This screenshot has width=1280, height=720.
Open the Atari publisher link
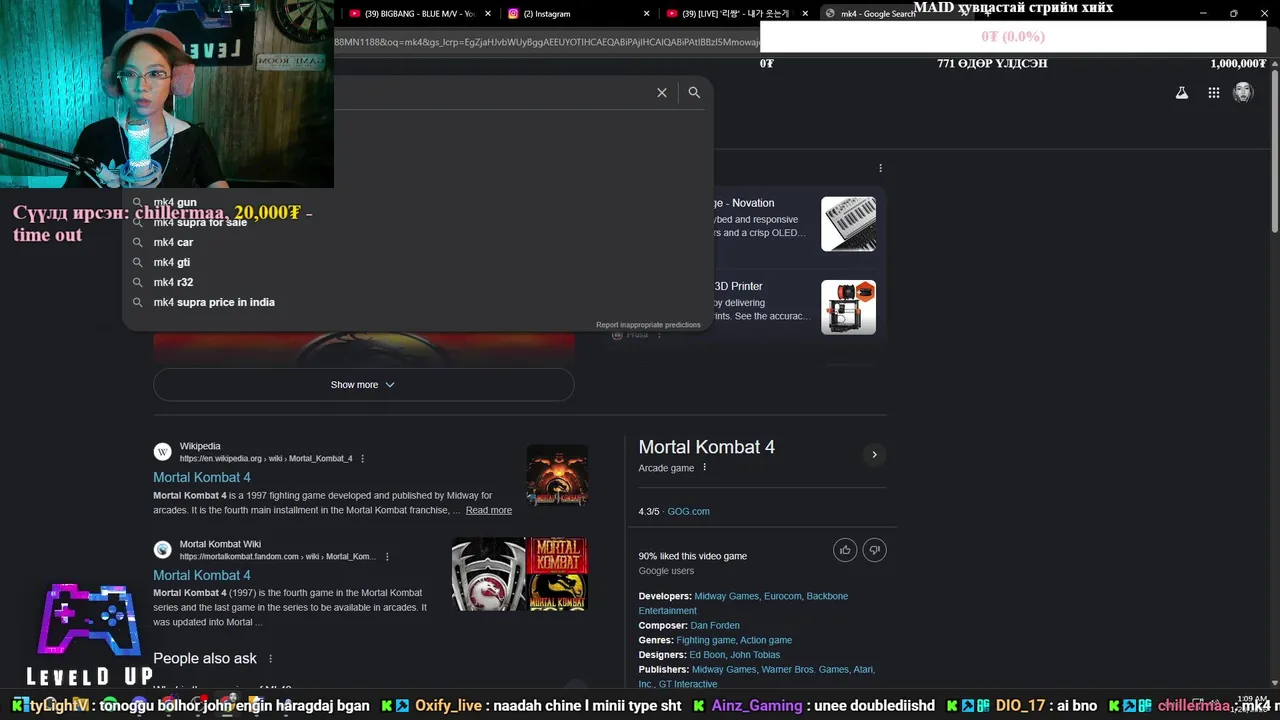[863, 669]
